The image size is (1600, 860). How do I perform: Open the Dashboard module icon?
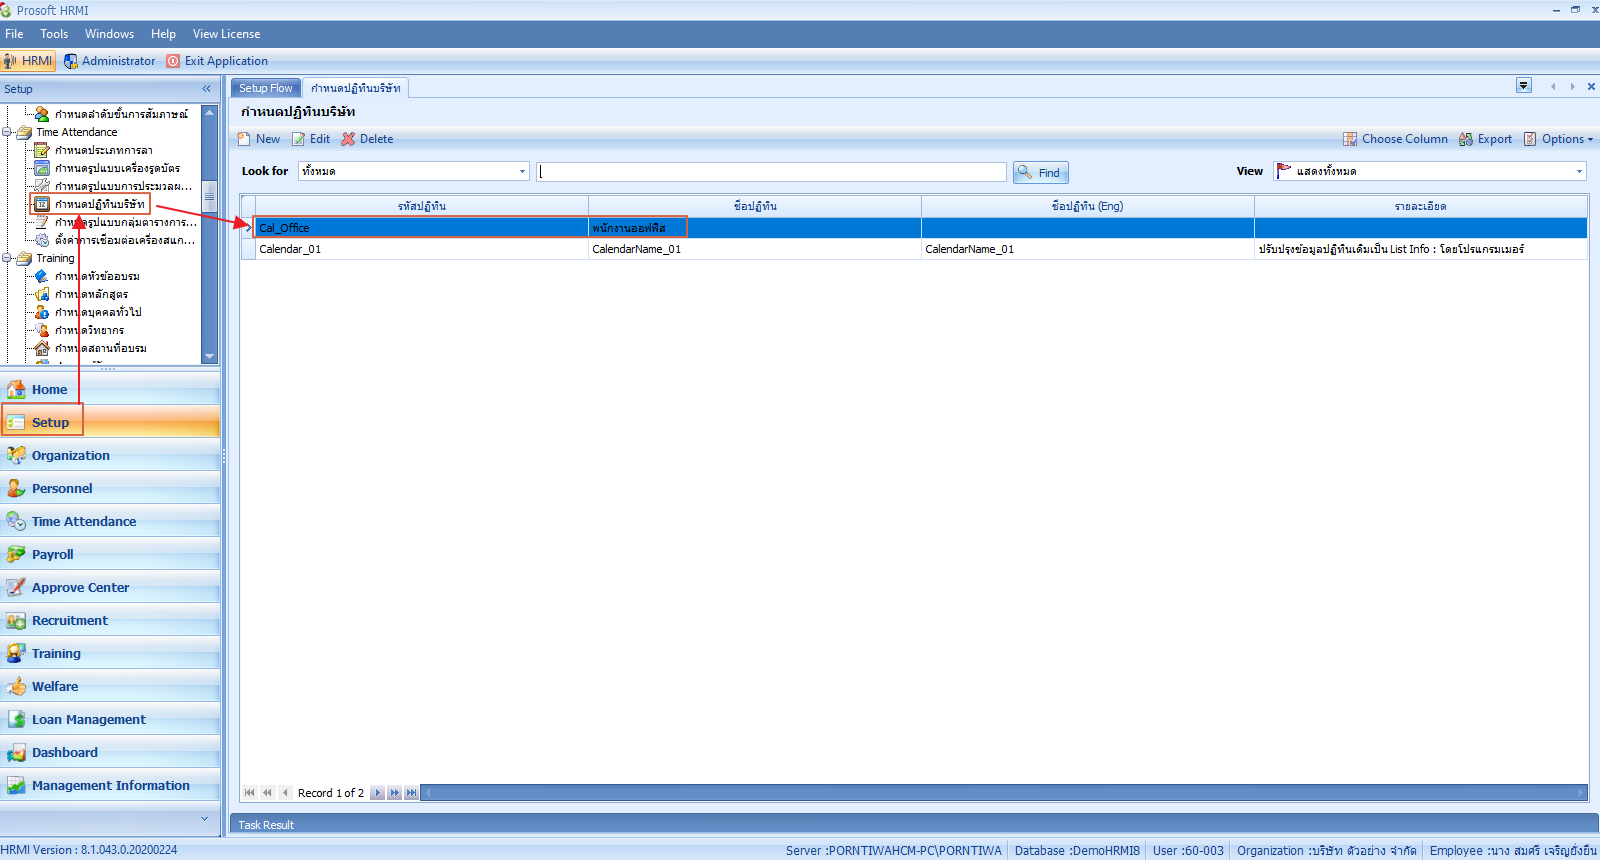(x=16, y=752)
